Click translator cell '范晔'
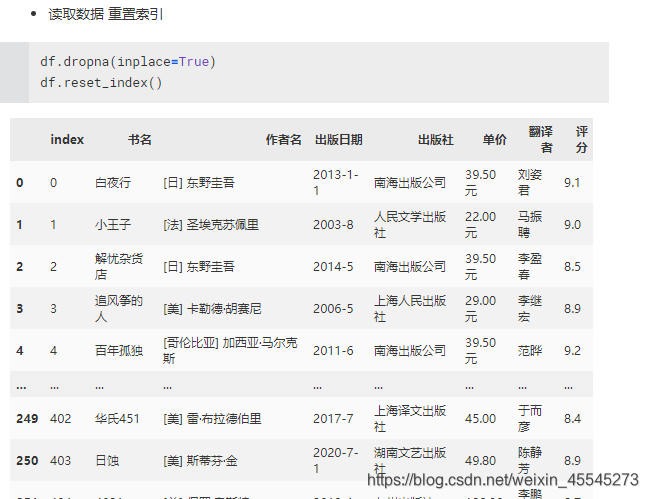Image resolution: width=649 pixels, height=499 pixels. (530, 350)
